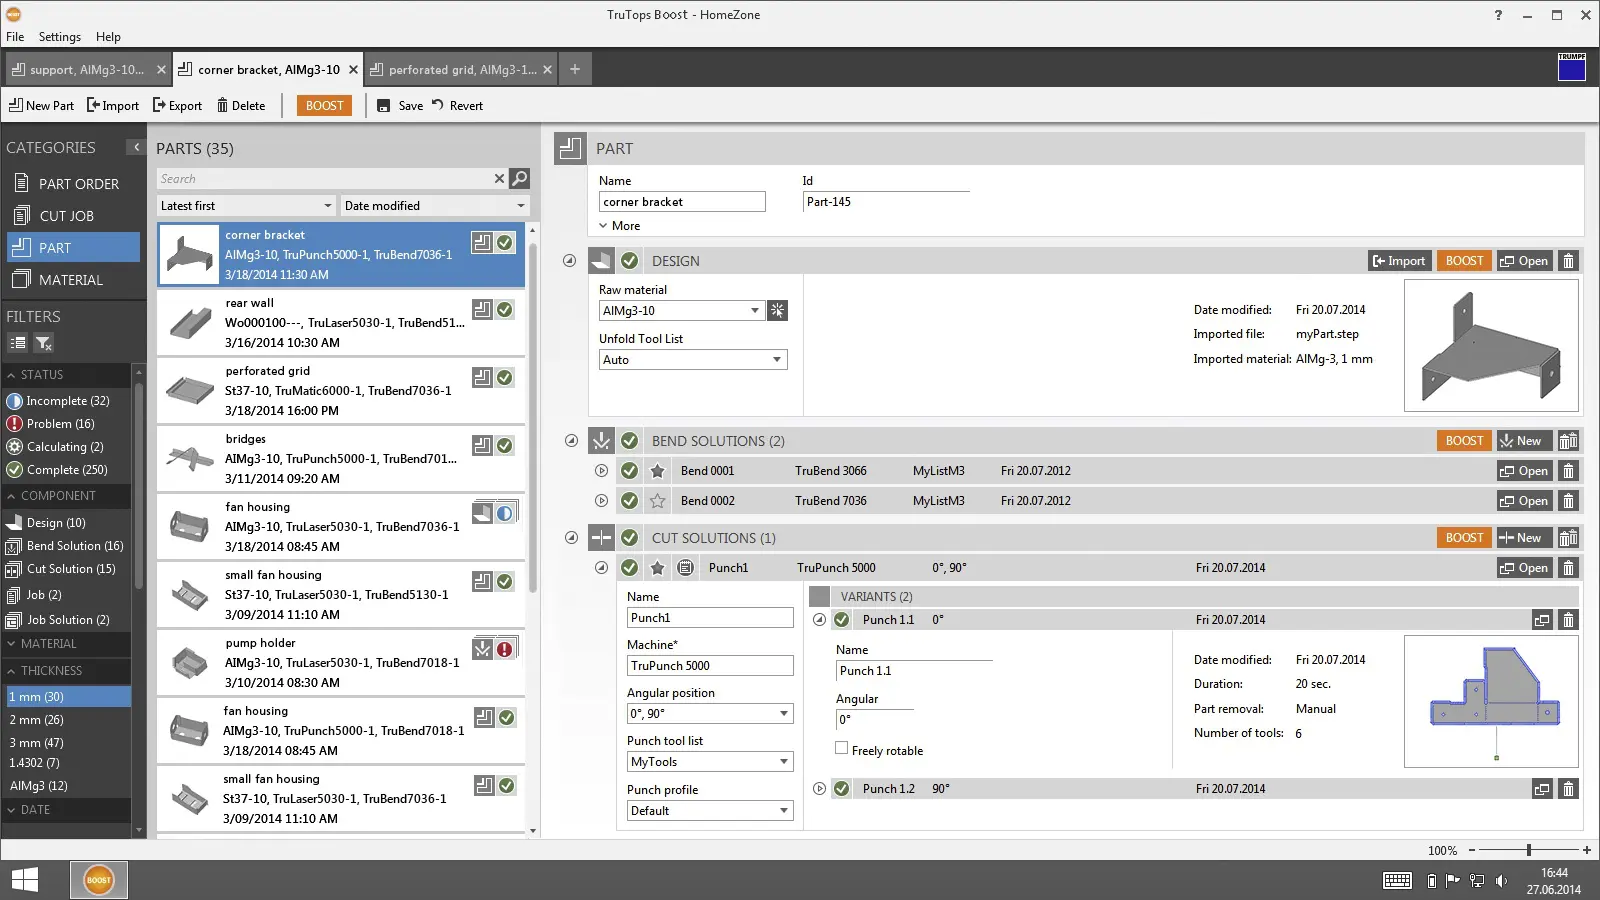This screenshot has height=900, width=1600.
Task: Open the Raw material AlMg3-10 dropdown
Action: (x=754, y=311)
